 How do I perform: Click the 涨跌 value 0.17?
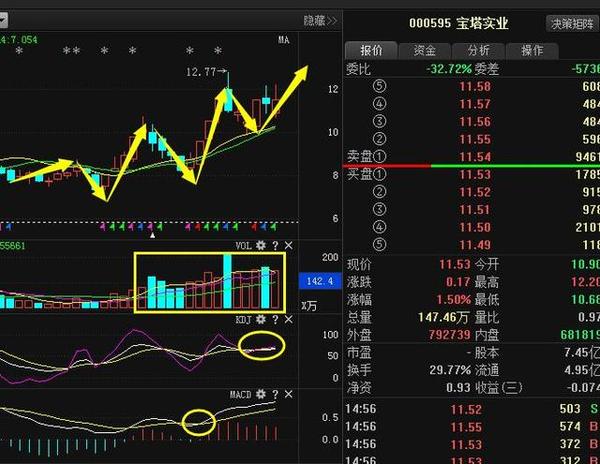(x=458, y=282)
